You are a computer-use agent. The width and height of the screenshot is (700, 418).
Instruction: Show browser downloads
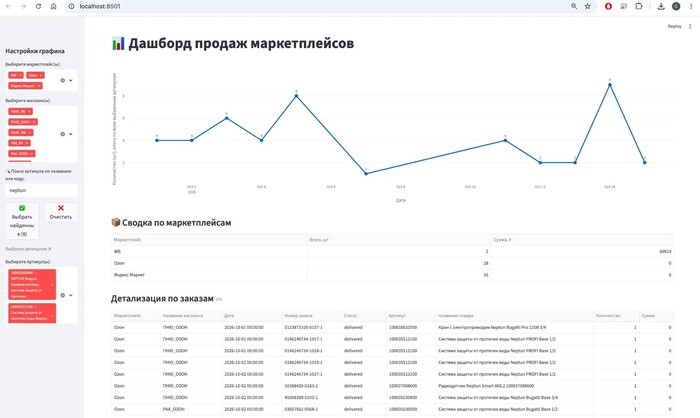pos(661,6)
